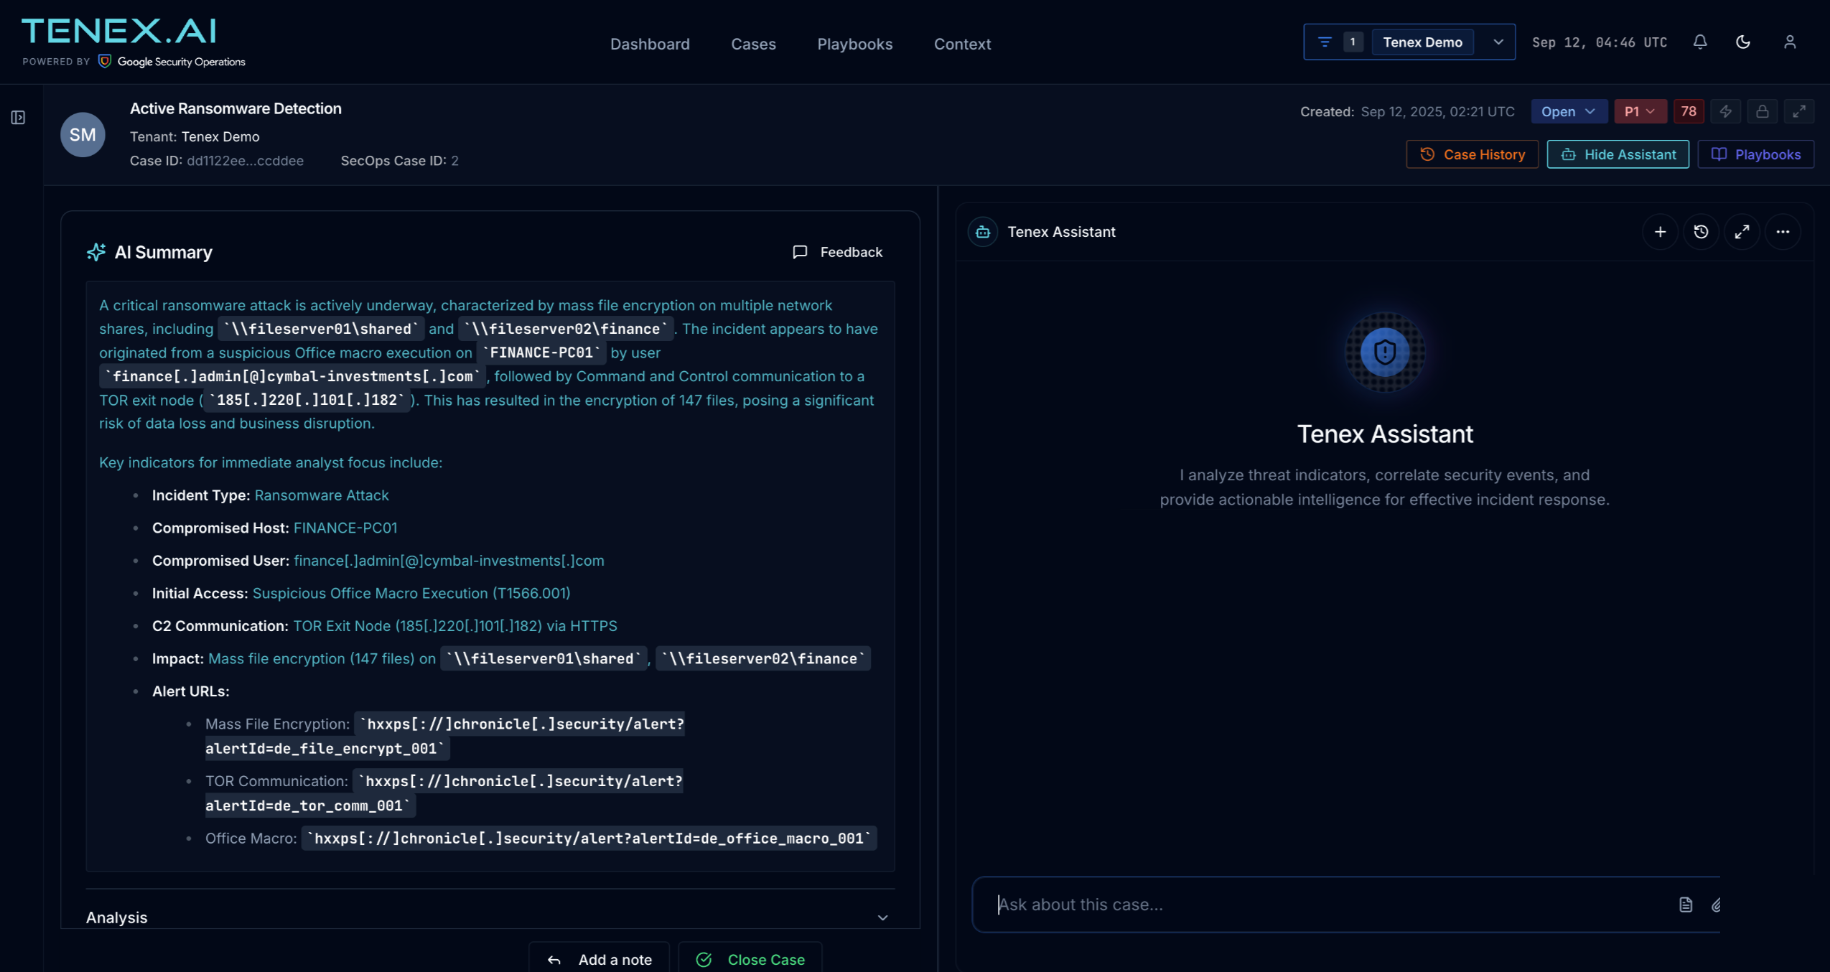This screenshot has height=972, width=1830.
Task: Click the document icon in chat input
Action: click(x=1686, y=905)
